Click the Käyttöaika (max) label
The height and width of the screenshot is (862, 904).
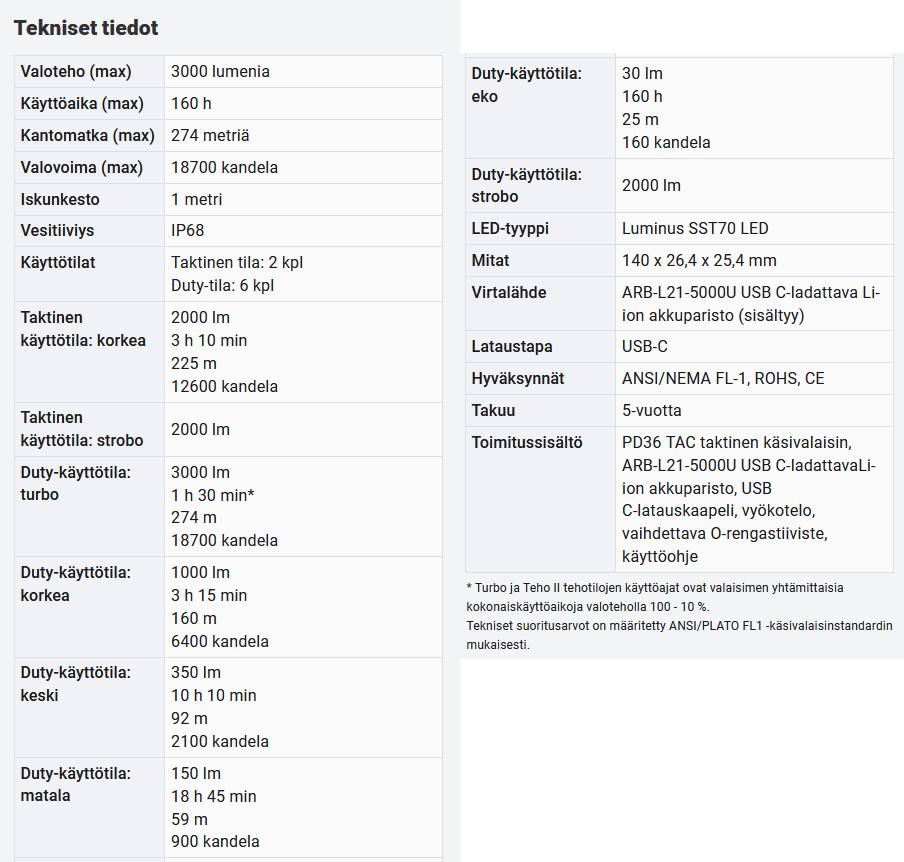click(82, 104)
